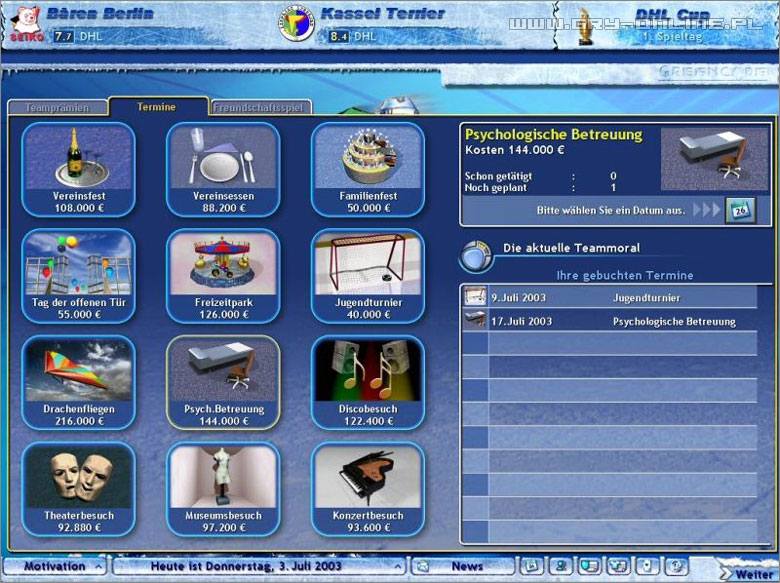Click the couch preview image in details panel
This screenshot has width=780, height=583.
pyautogui.click(x=714, y=159)
